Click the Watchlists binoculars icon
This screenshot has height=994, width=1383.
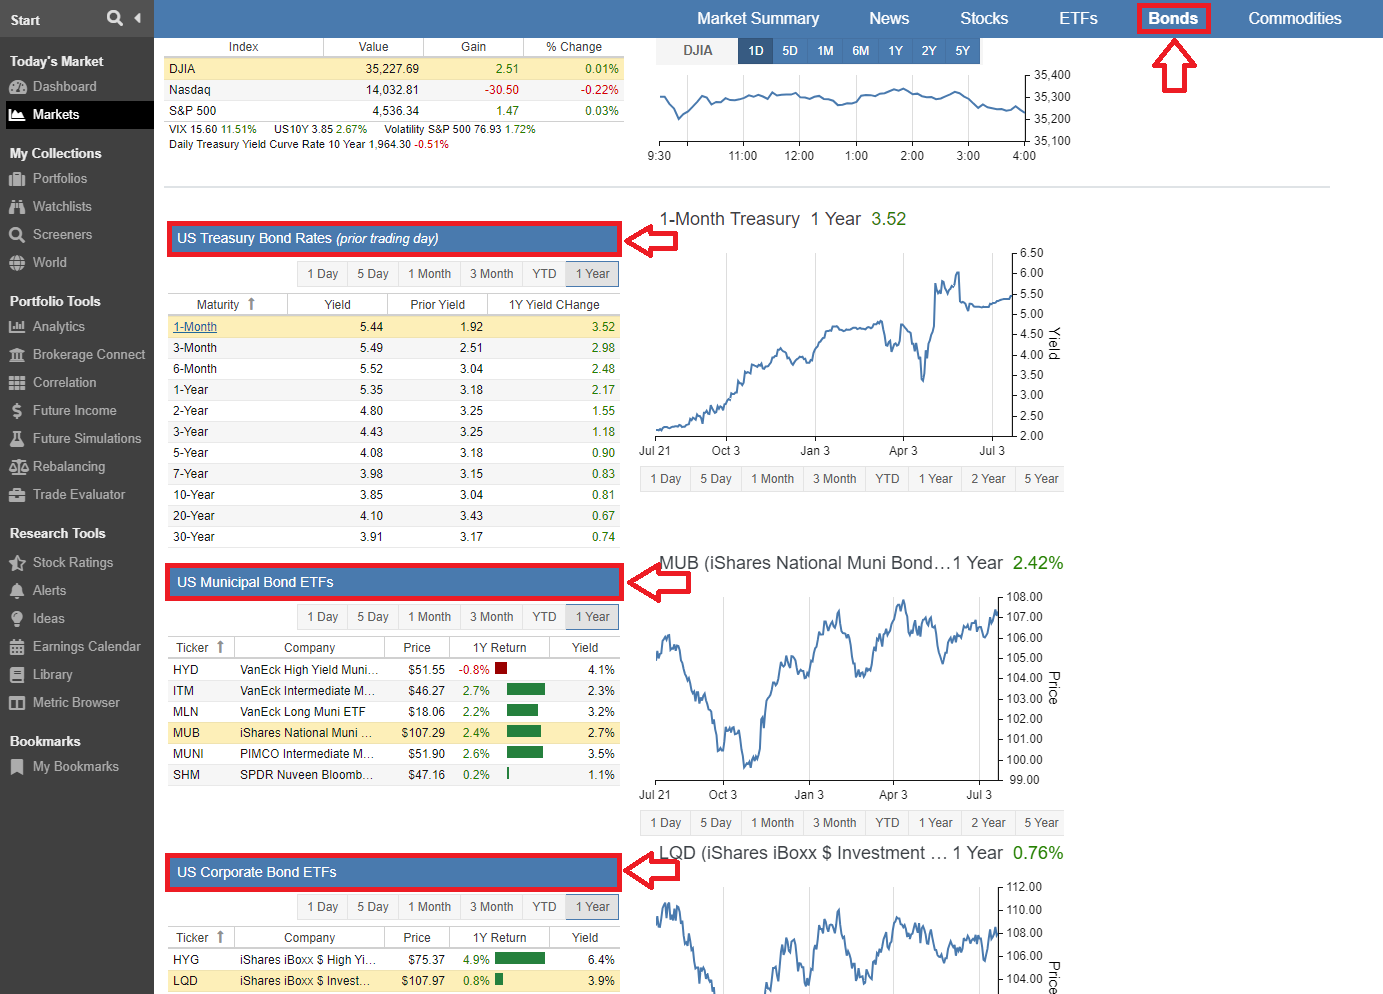(x=17, y=207)
